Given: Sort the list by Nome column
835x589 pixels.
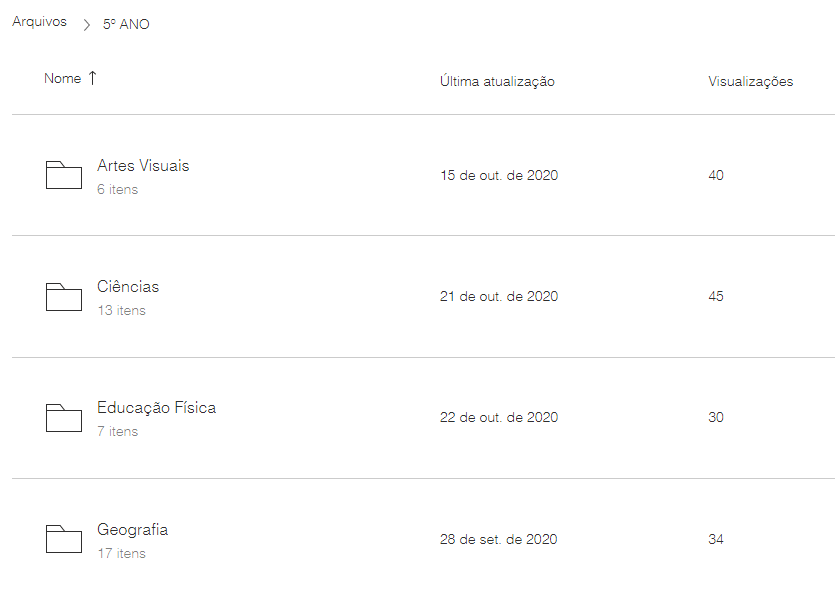Looking at the screenshot, I should (x=62, y=79).
